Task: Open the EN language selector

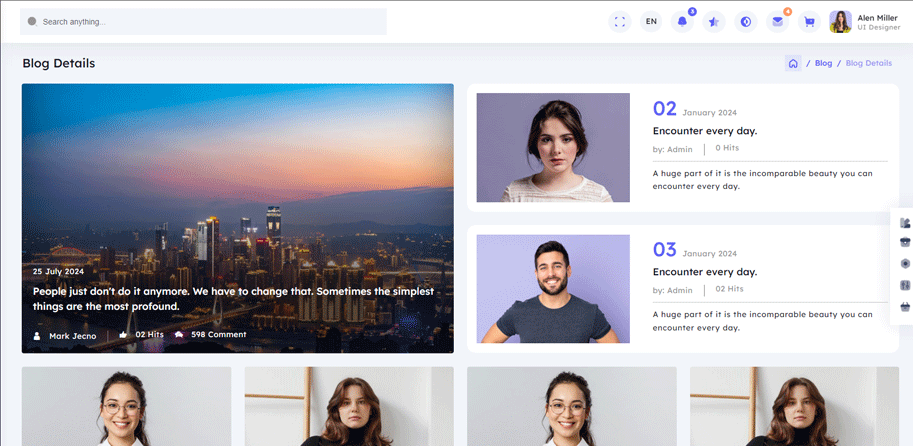Action: 651,22
